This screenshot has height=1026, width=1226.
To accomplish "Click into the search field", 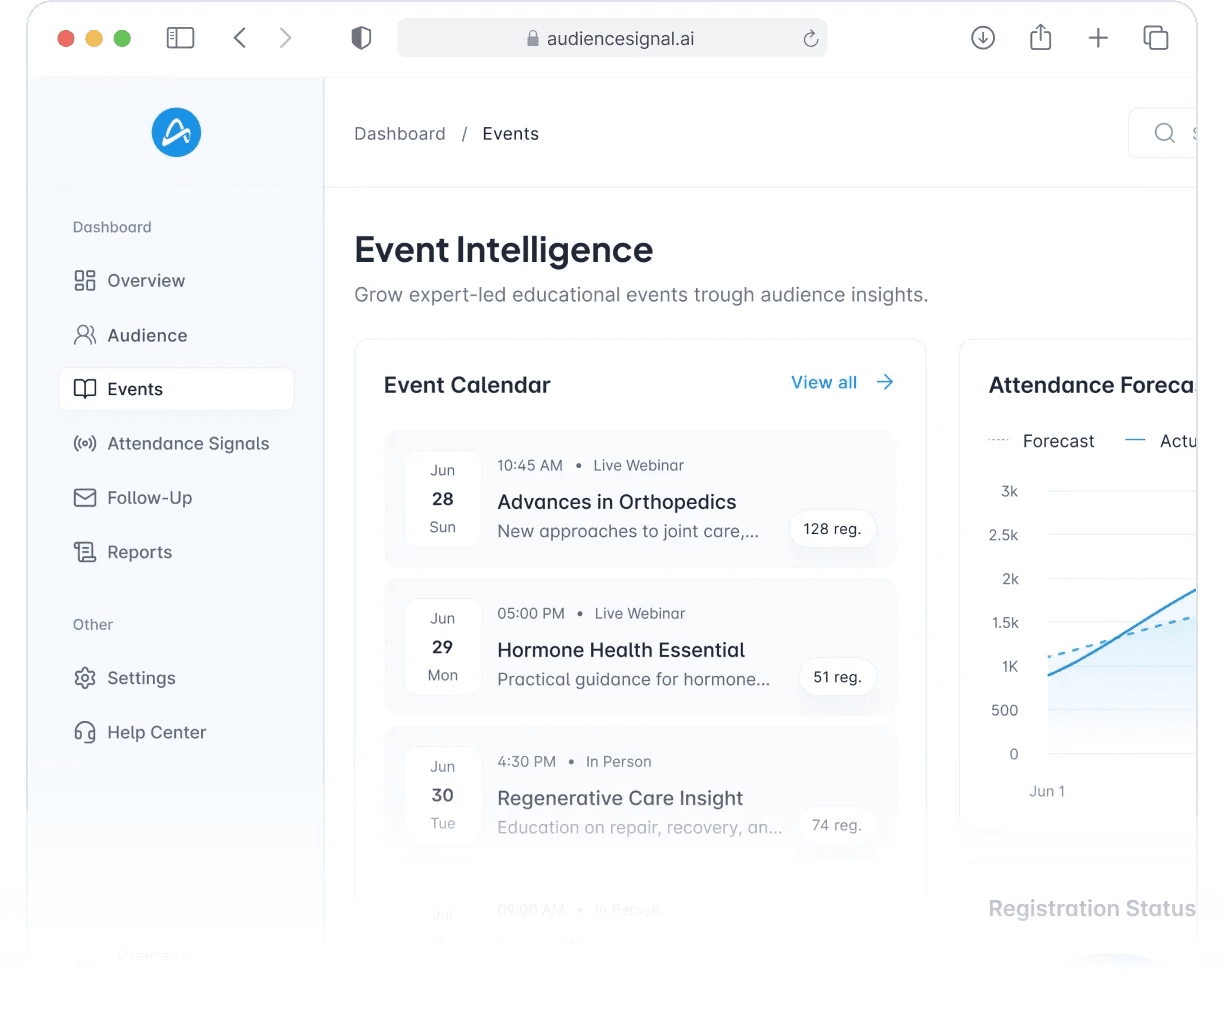I will [x=1163, y=133].
